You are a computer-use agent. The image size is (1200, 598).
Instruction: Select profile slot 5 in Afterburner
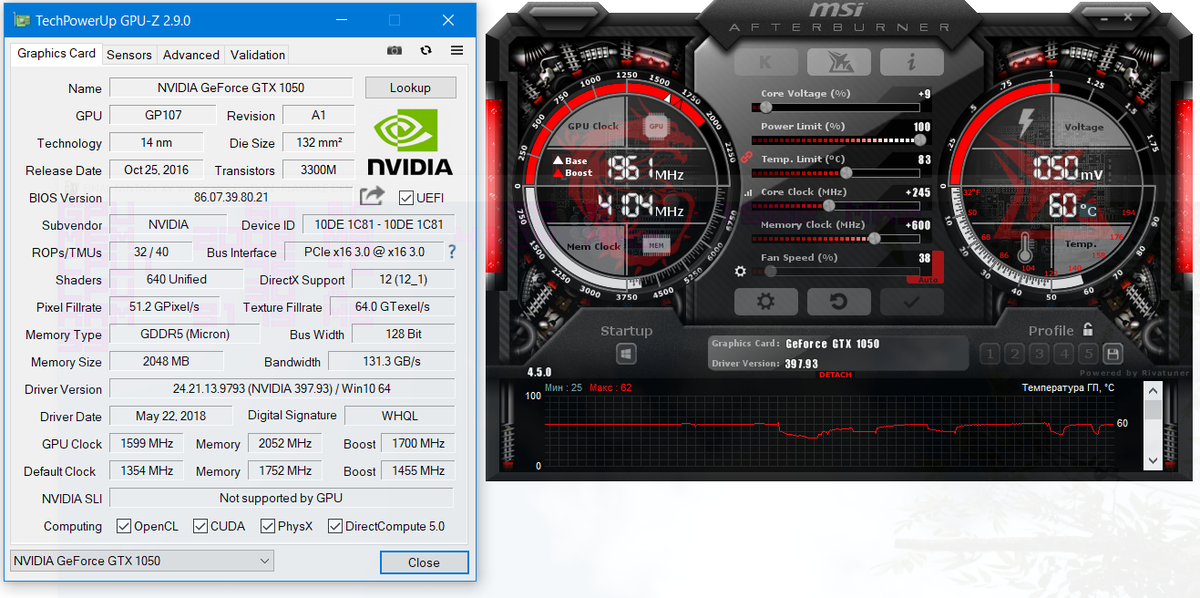(1088, 354)
